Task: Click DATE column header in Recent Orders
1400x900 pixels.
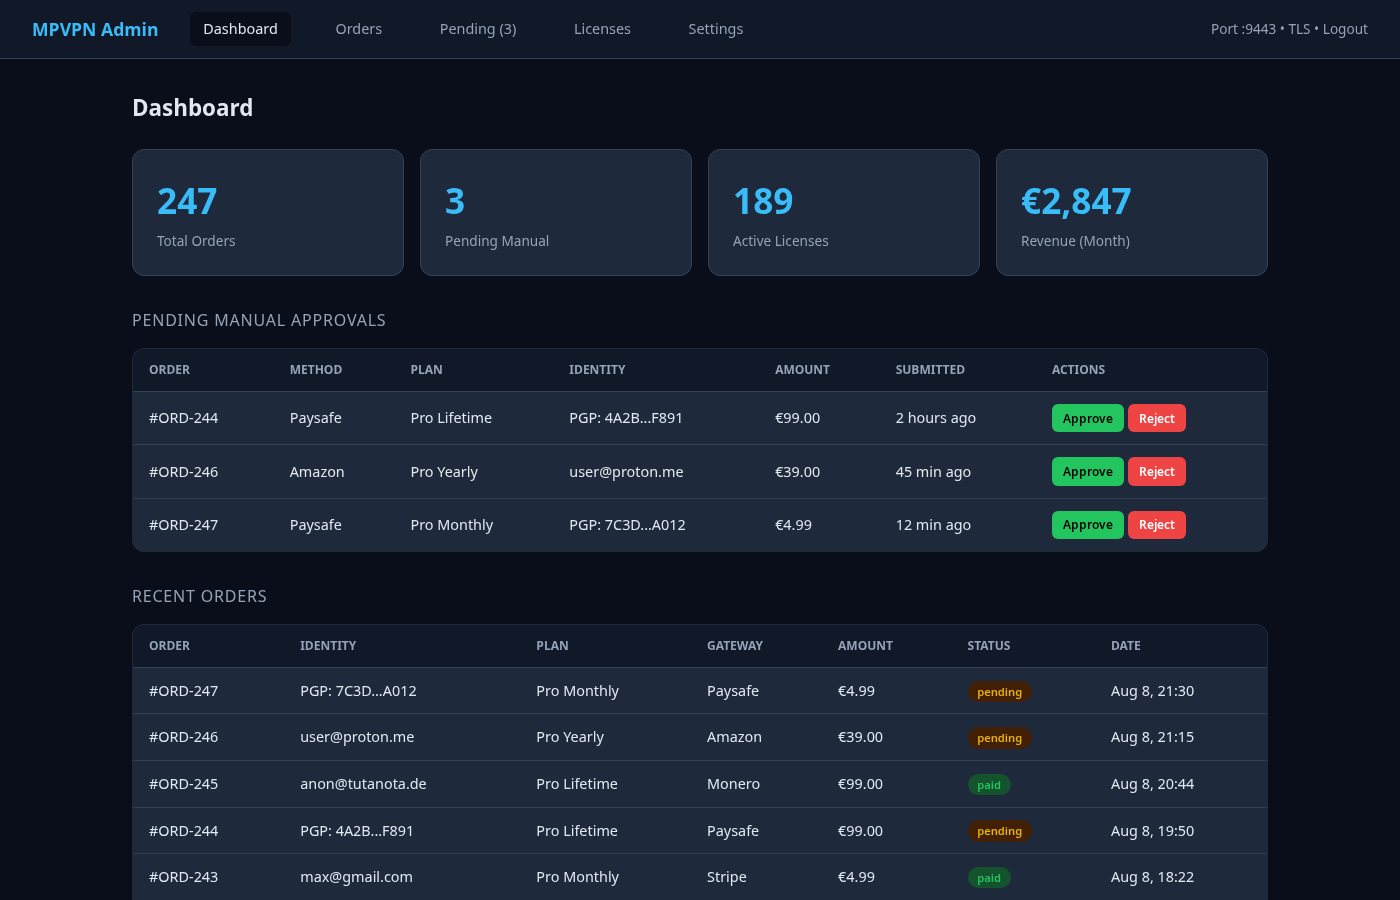Action: pyautogui.click(x=1126, y=646)
